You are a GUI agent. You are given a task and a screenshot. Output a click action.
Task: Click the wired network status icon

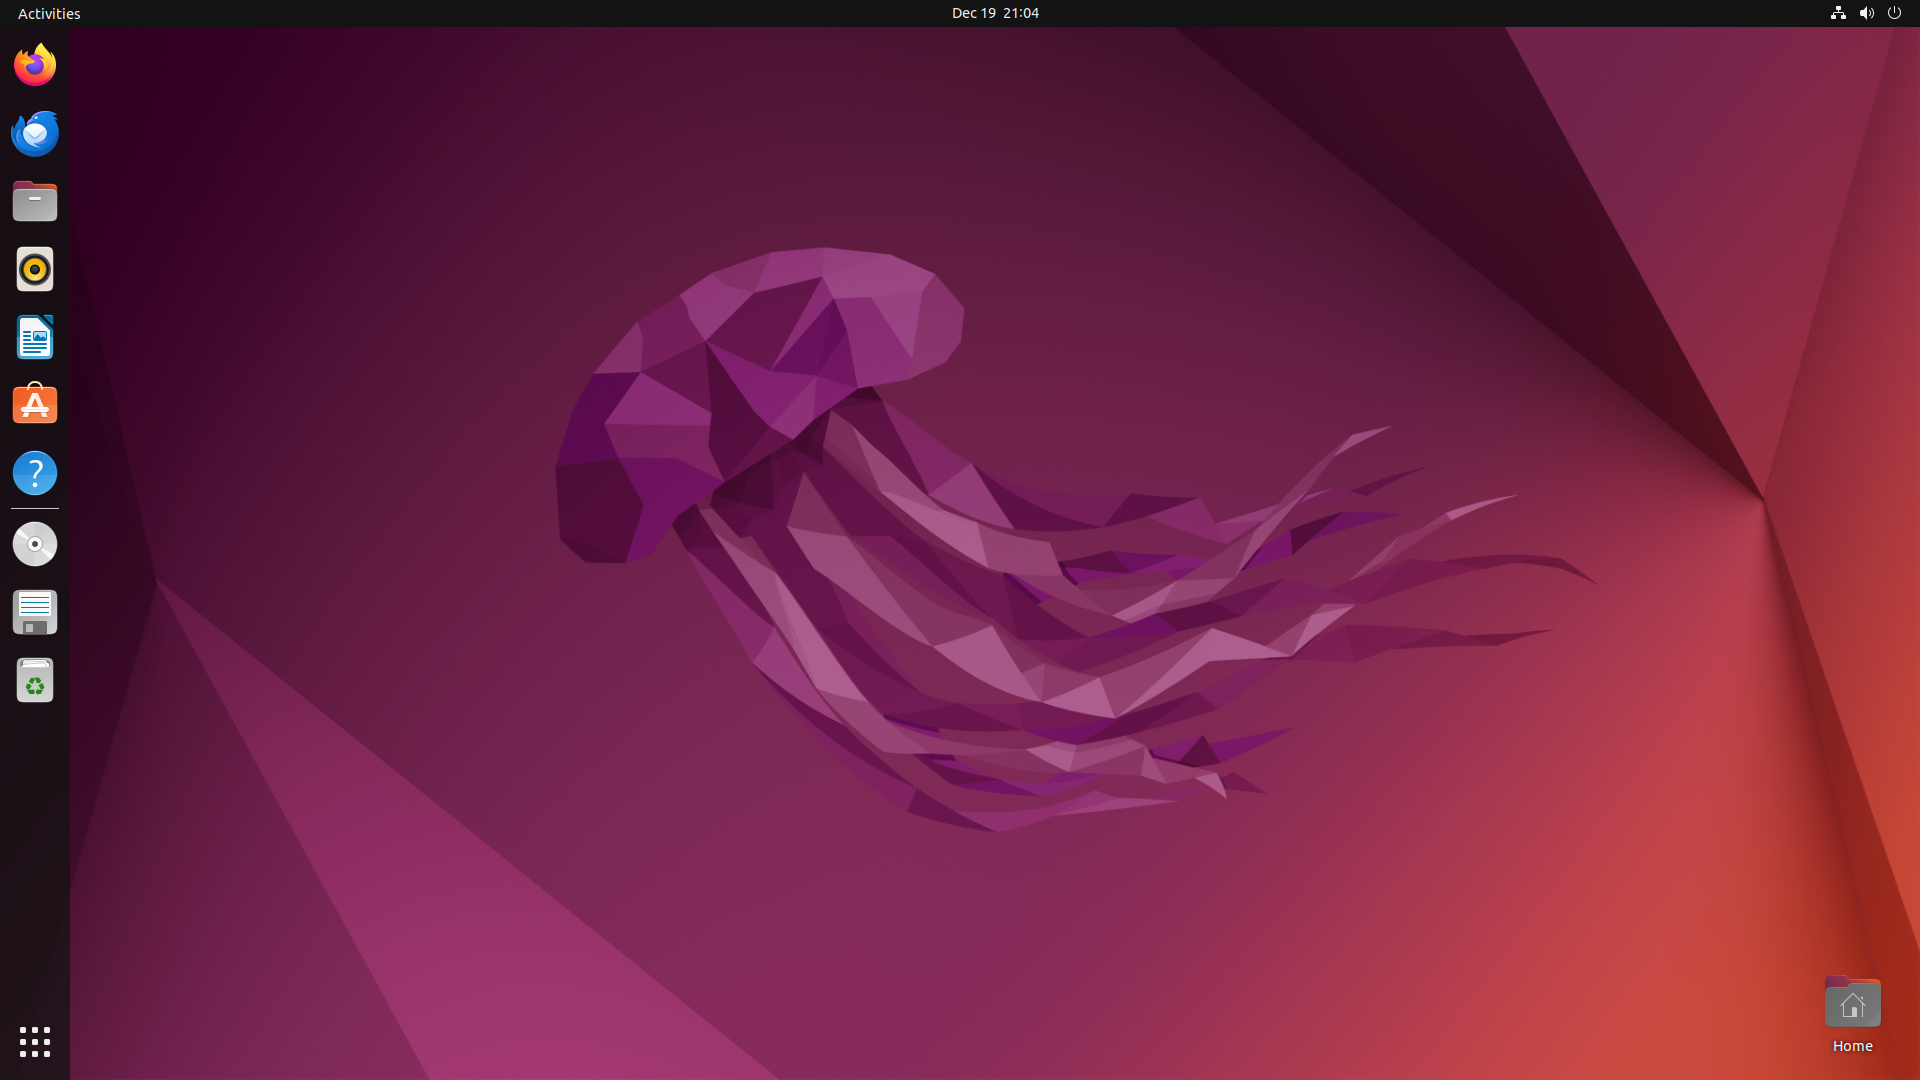(1838, 13)
